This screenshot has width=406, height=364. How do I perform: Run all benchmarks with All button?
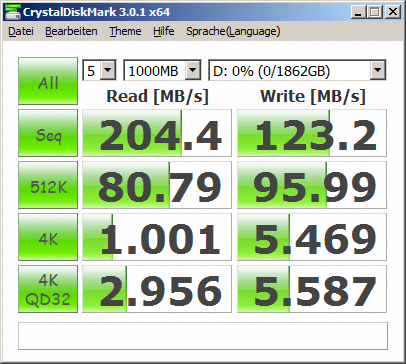pyautogui.click(x=48, y=81)
